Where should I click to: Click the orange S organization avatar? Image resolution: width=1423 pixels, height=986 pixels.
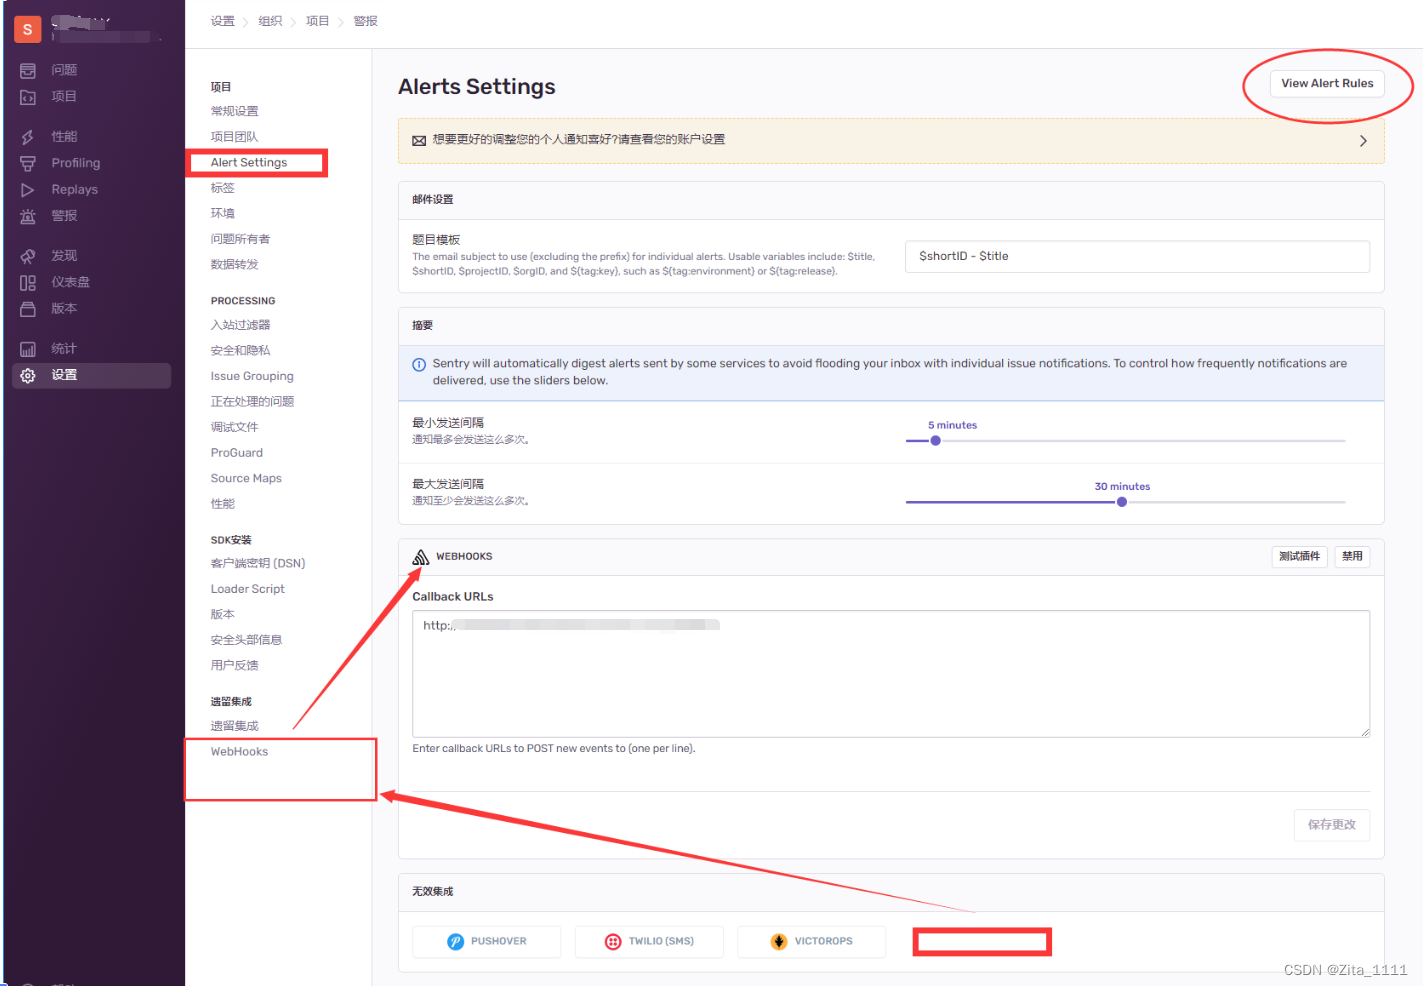[x=28, y=30]
